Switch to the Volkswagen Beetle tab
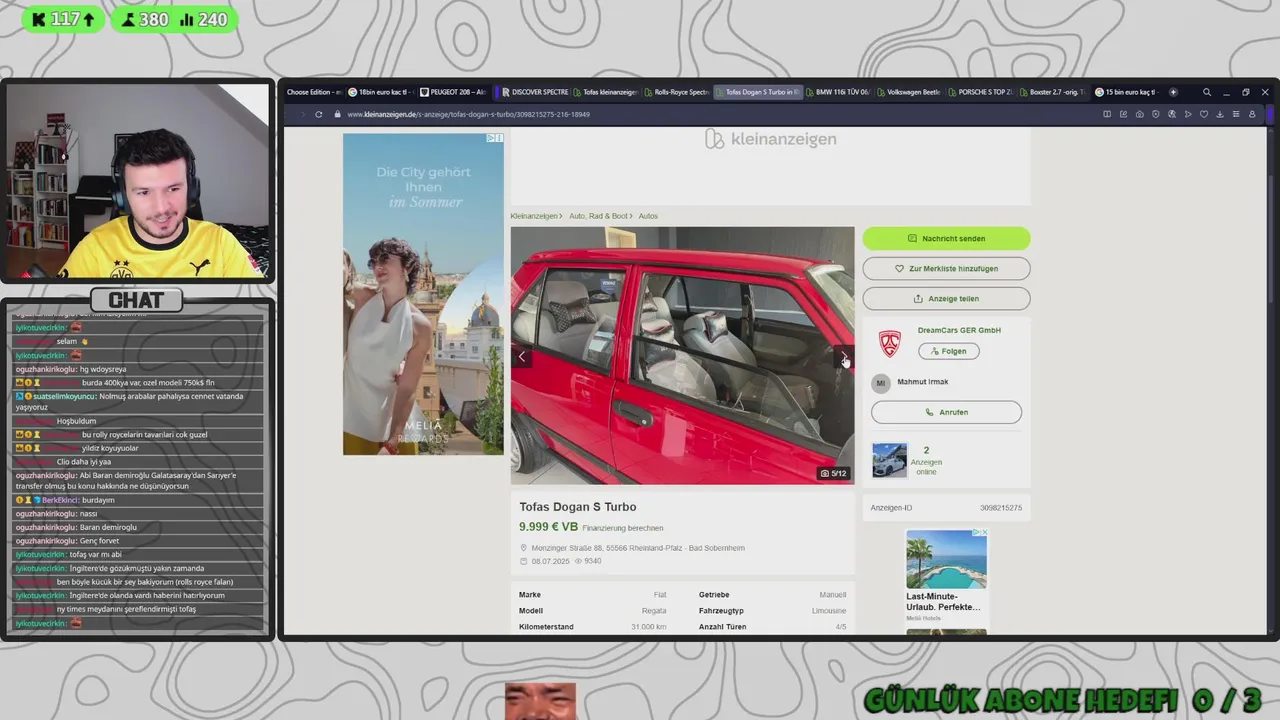The width and height of the screenshot is (1280, 720). (908, 92)
